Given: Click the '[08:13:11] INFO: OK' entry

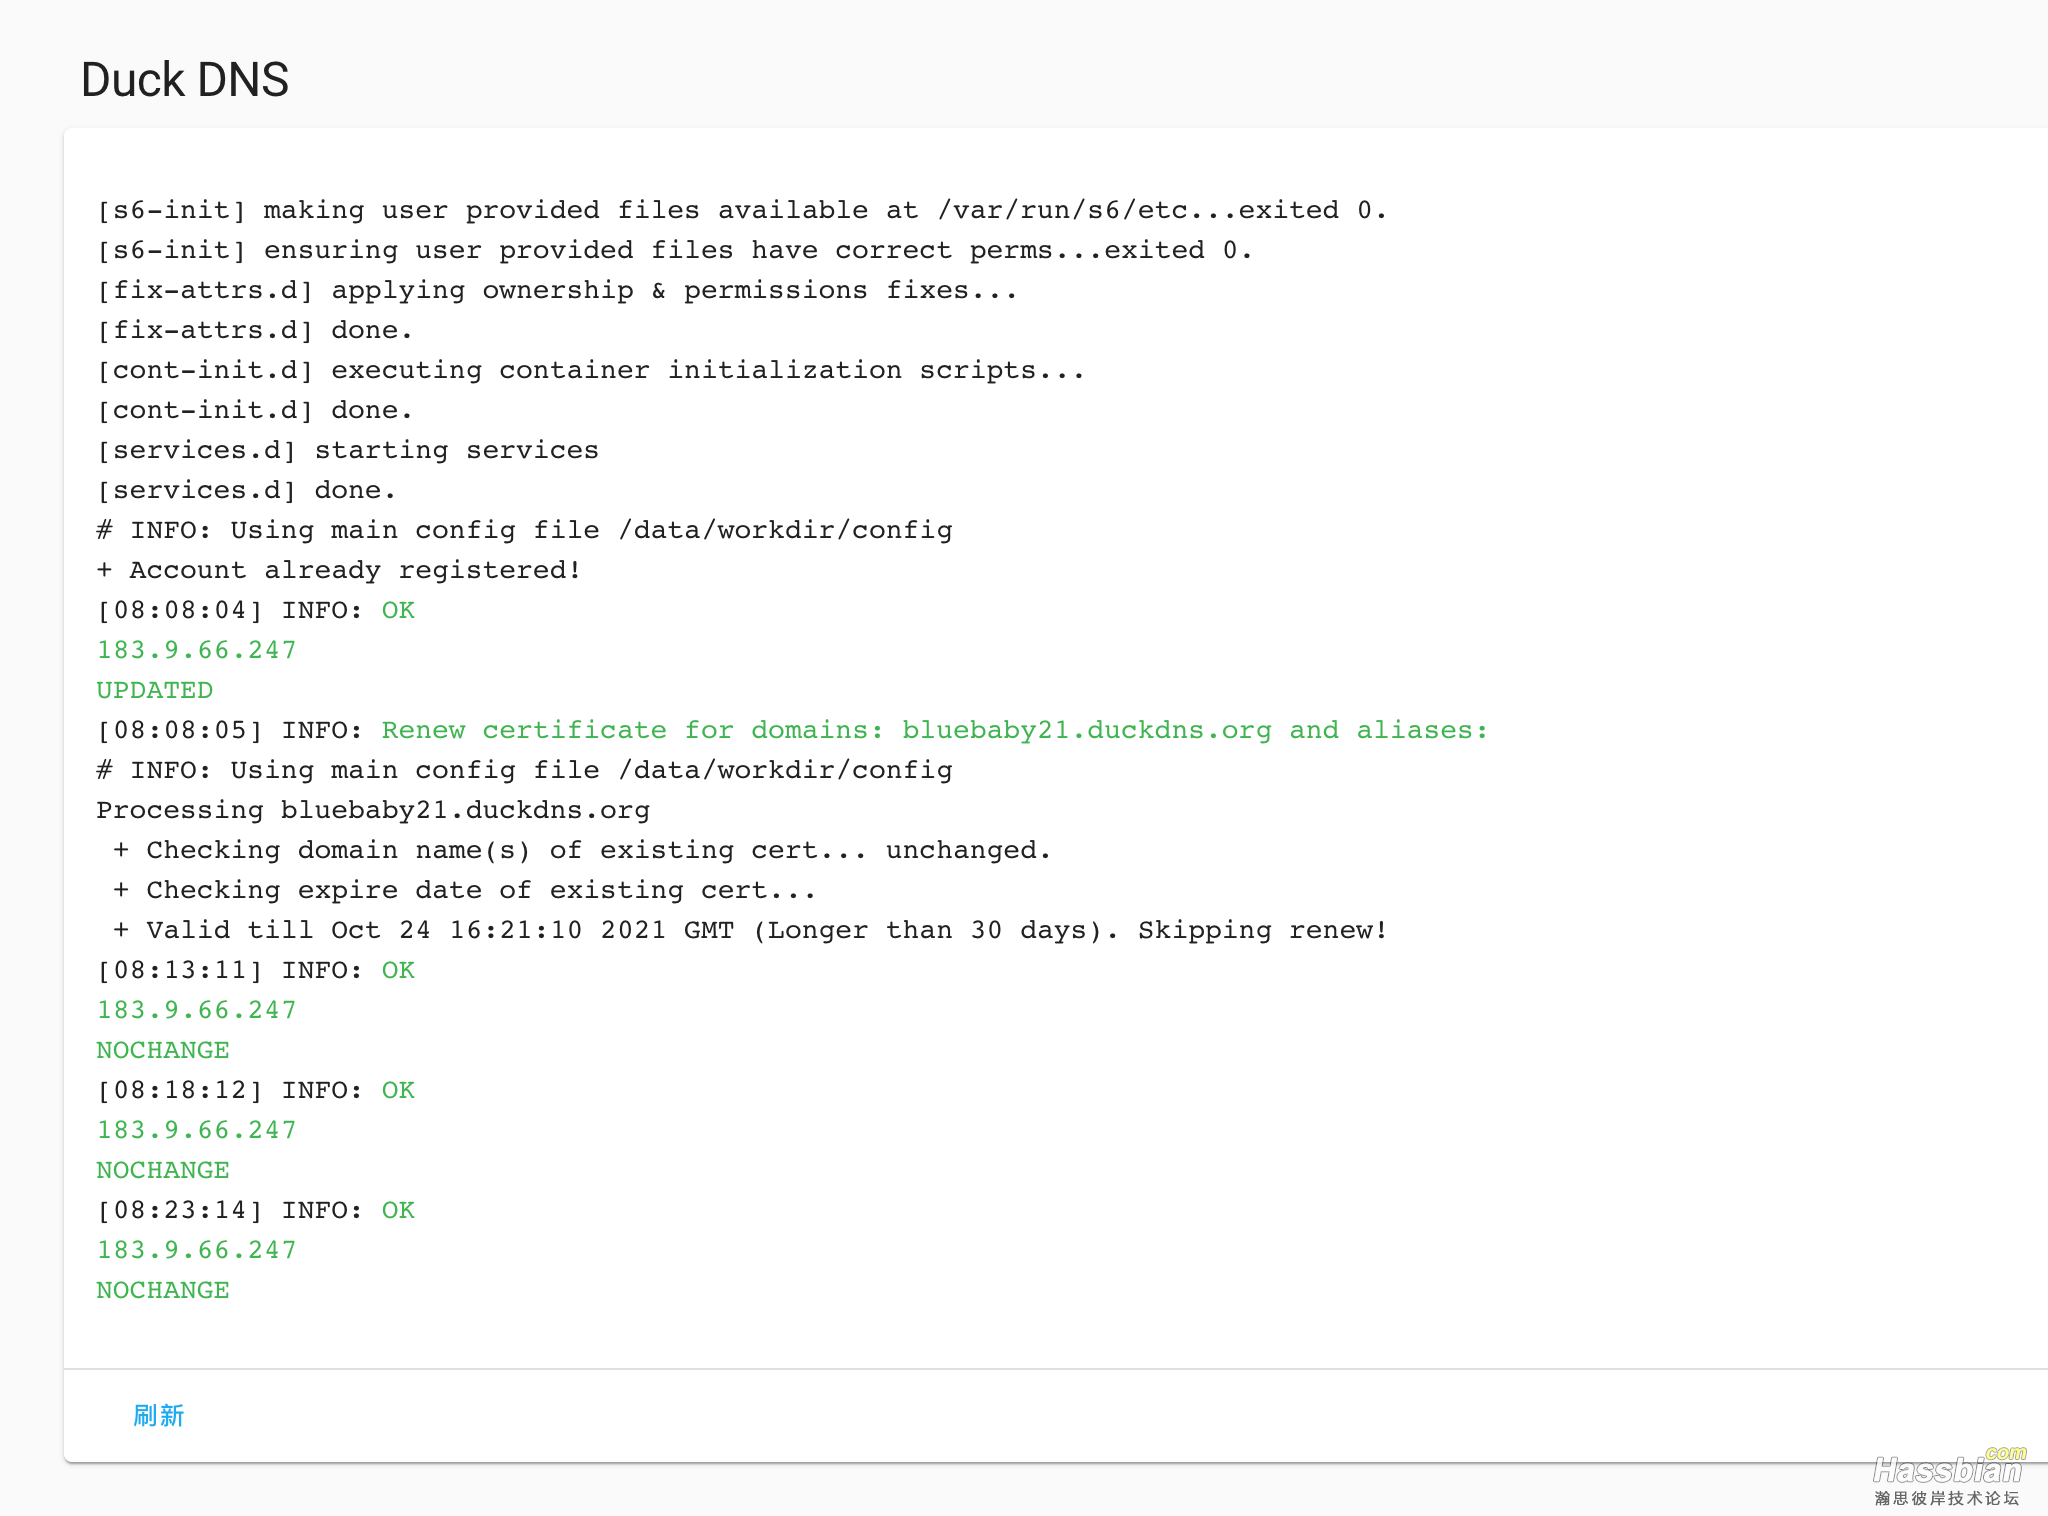Looking at the screenshot, I should [x=256, y=970].
